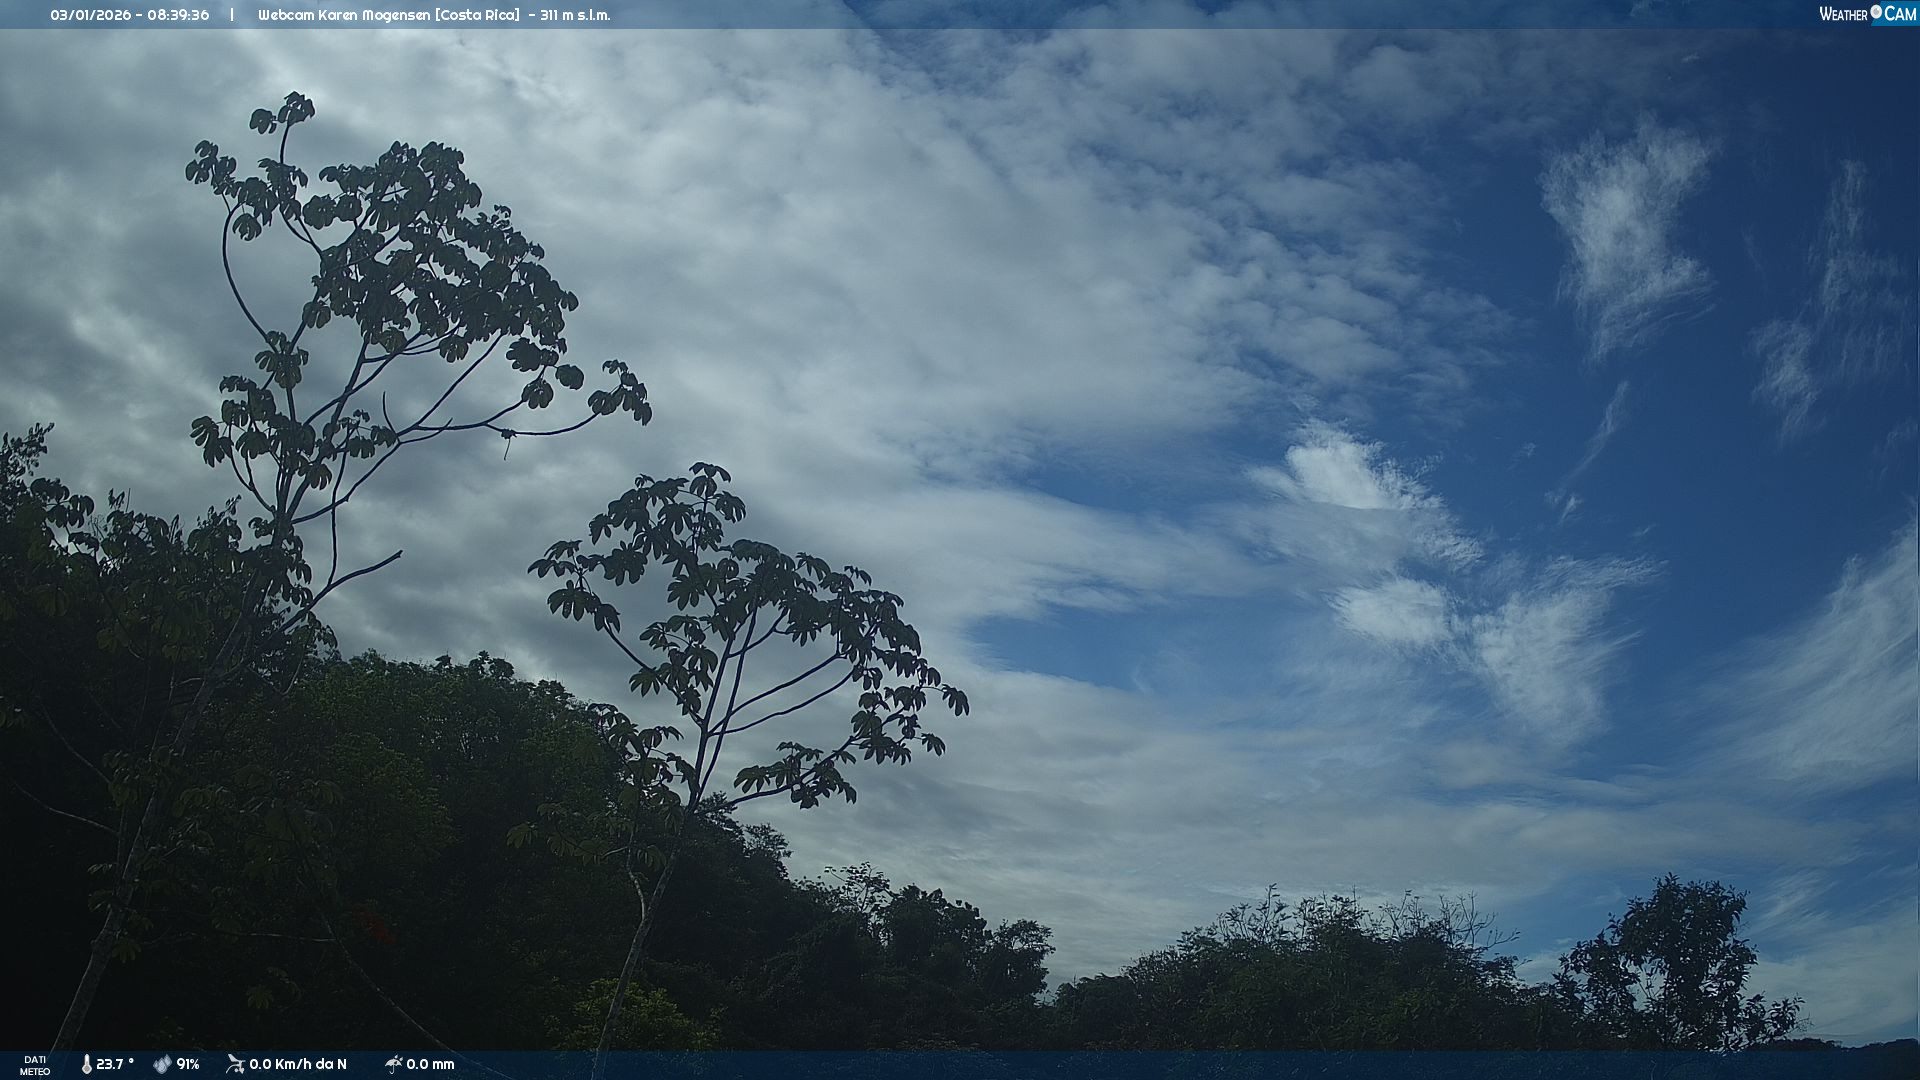Screen dimensions: 1920x1080
Task: Click the wind anemometer icon
Action: pos(235,1064)
